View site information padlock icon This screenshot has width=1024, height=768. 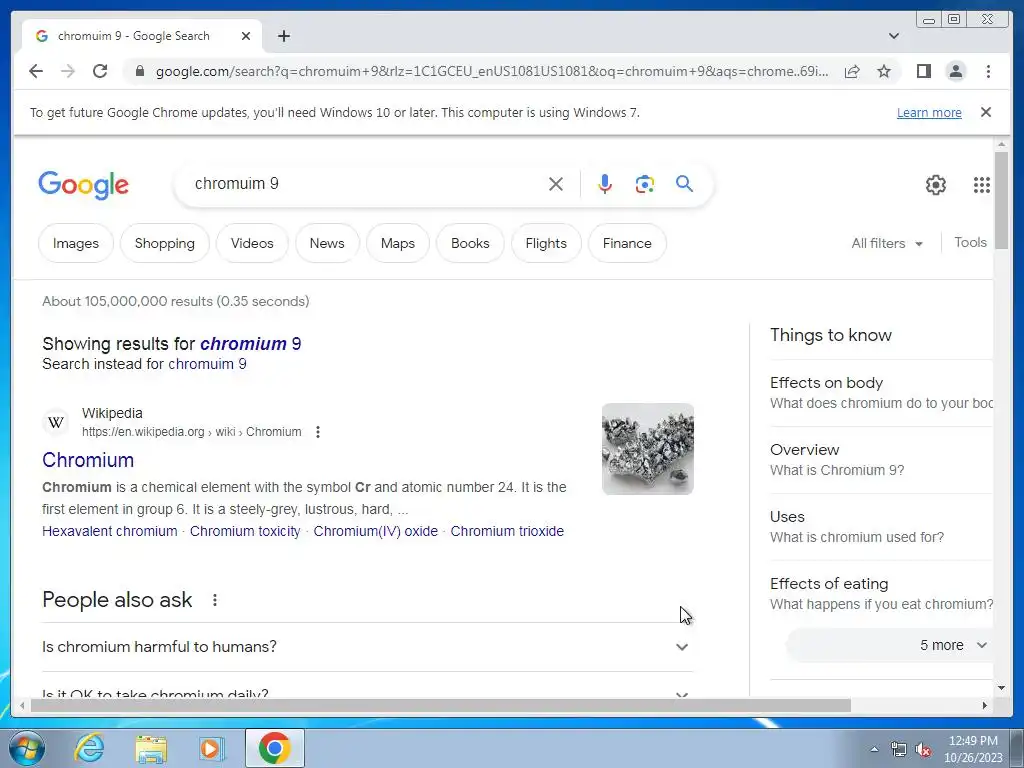point(139,71)
